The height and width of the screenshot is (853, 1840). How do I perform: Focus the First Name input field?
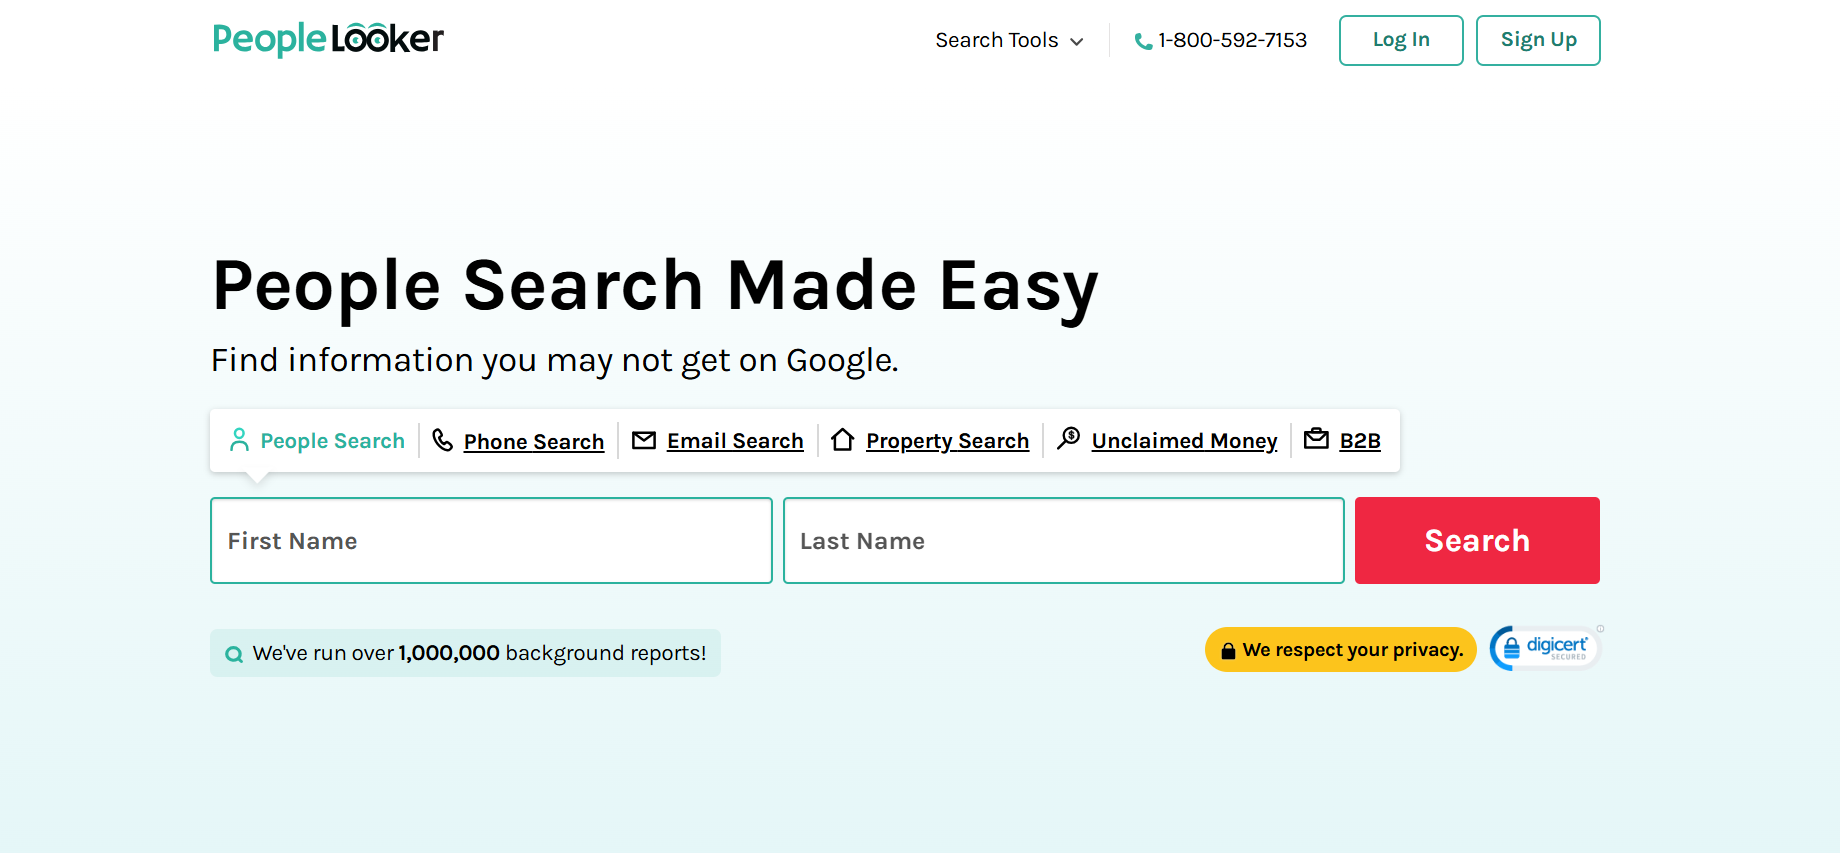491,540
